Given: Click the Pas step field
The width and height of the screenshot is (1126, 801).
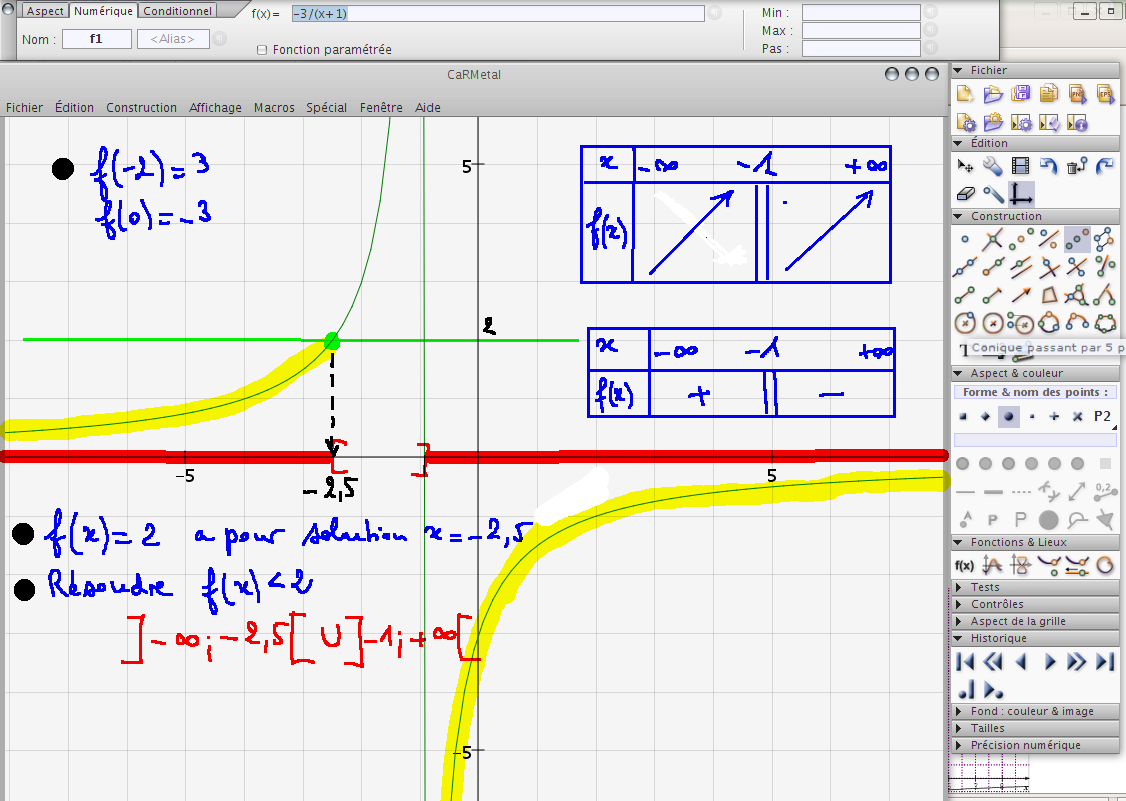Looking at the screenshot, I should (x=861, y=49).
